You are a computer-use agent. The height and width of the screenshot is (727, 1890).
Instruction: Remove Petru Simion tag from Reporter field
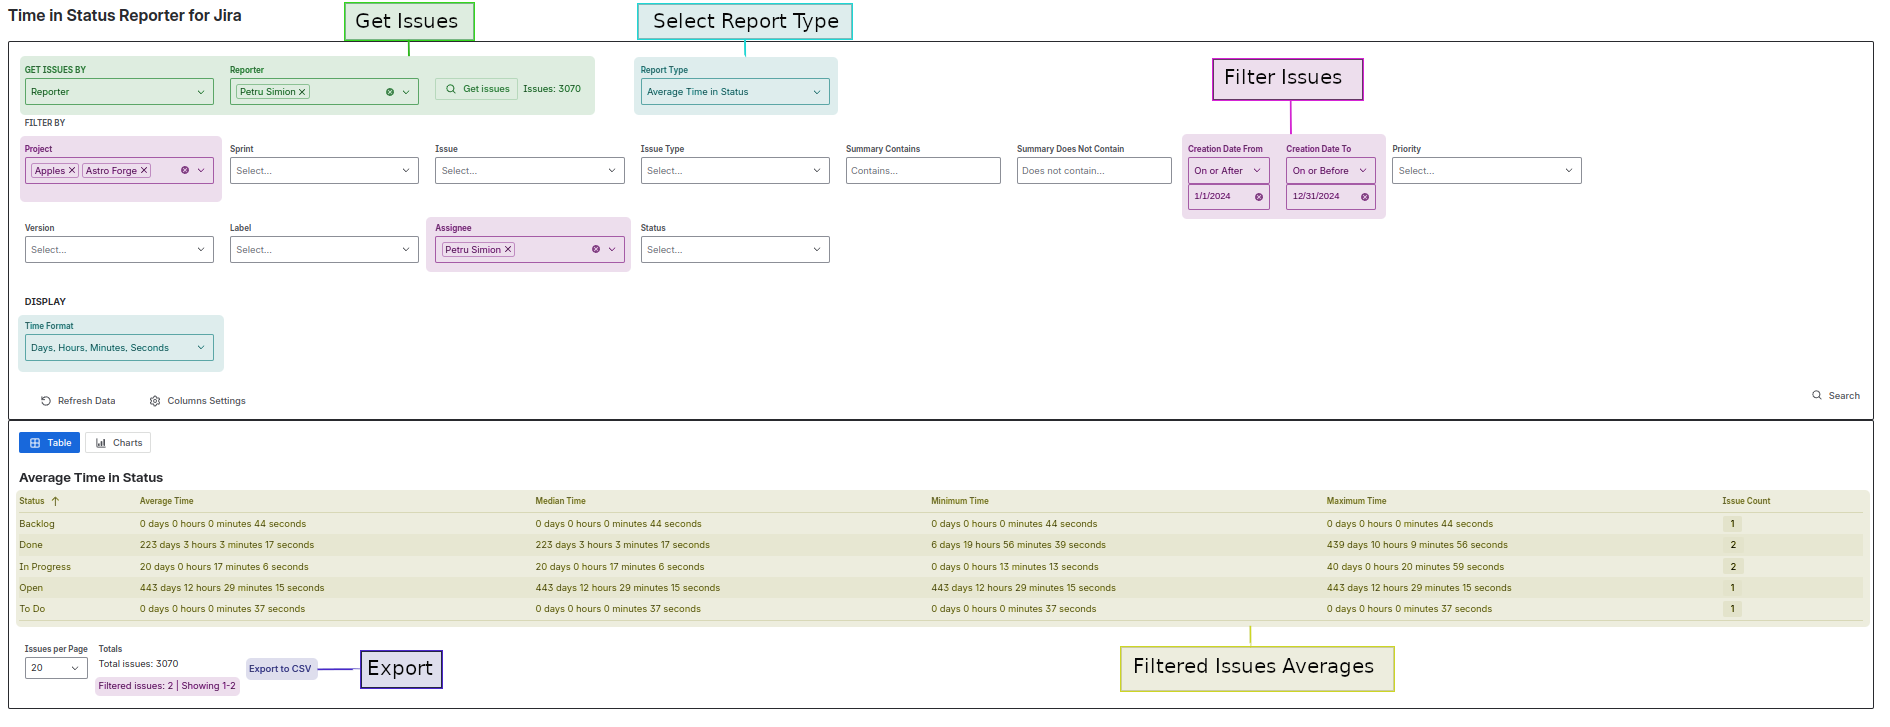(302, 92)
